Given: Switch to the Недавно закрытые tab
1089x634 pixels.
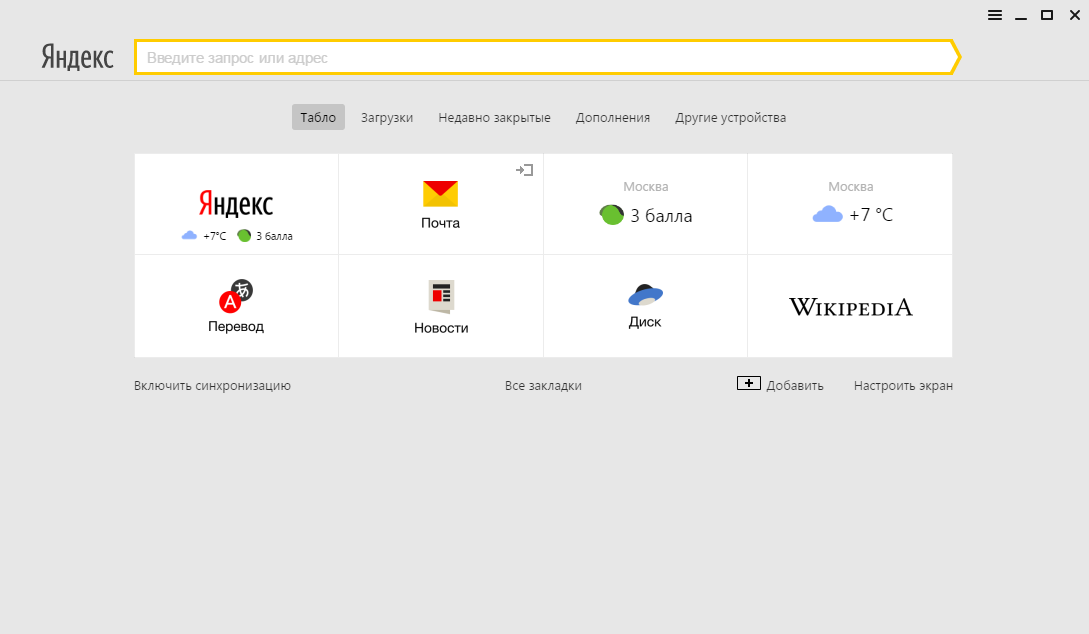Looking at the screenshot, I should pos(494,117).
